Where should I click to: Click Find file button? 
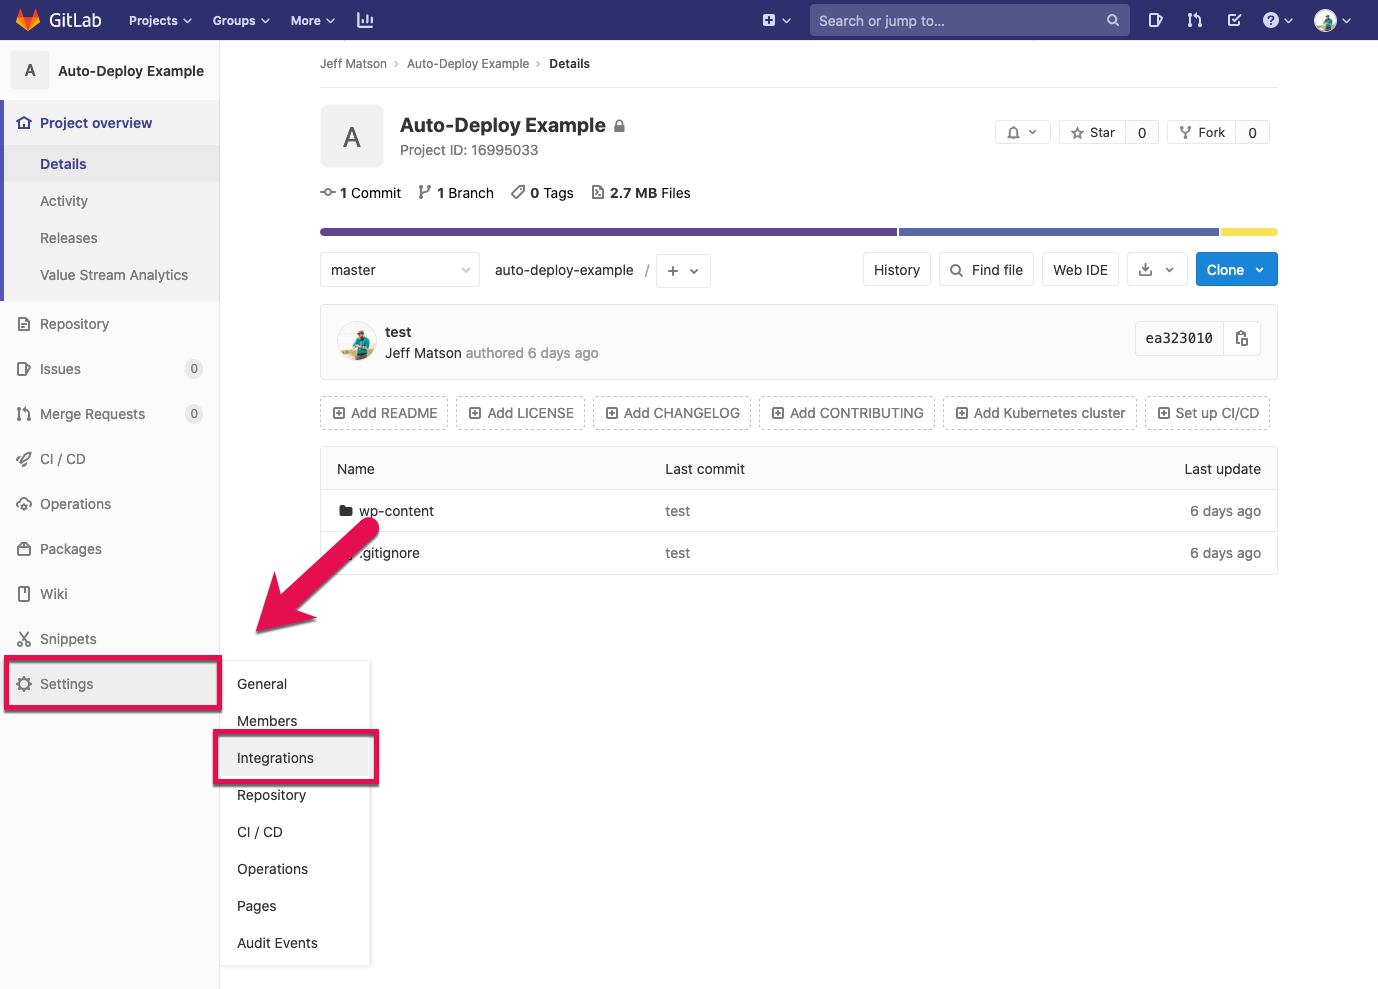pos(986,270)
